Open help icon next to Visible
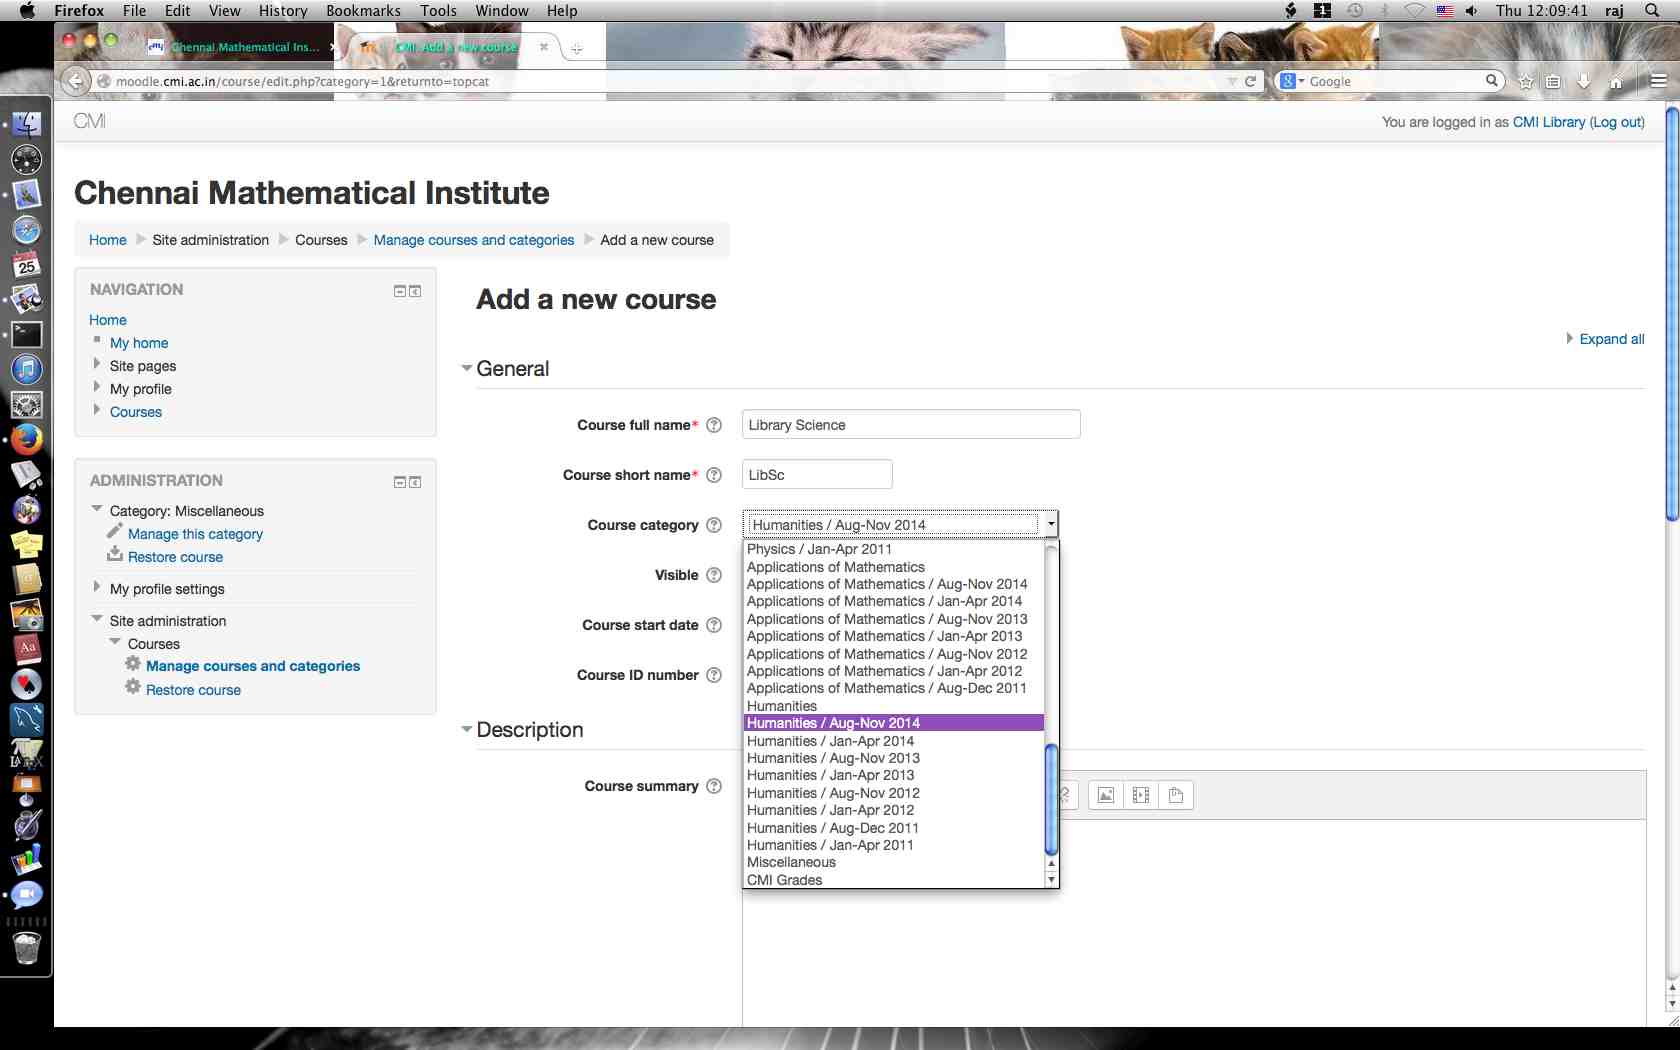This screenshot has height=1050, width=1680. [x=714, y=575]
